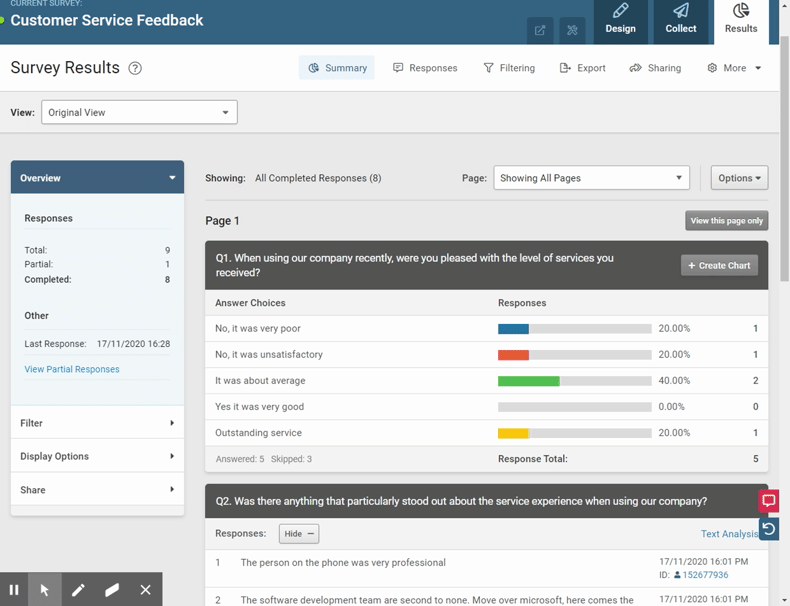
Task: Click the open-survey-in-new-window icon
Action: pos(540,30)
